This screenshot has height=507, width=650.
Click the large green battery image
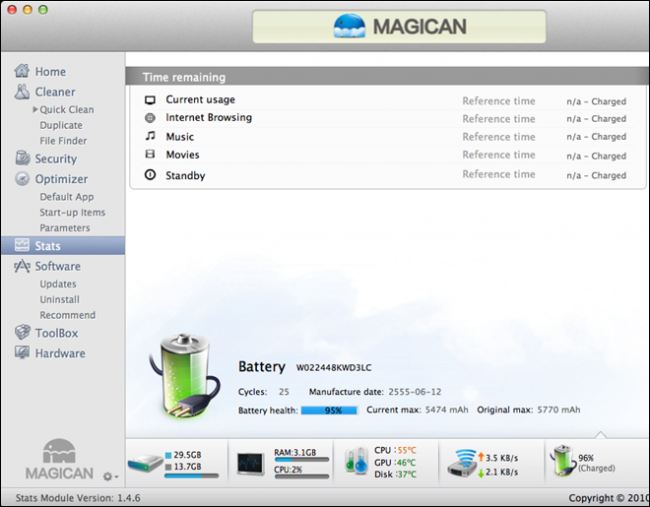tap(184, 377)
